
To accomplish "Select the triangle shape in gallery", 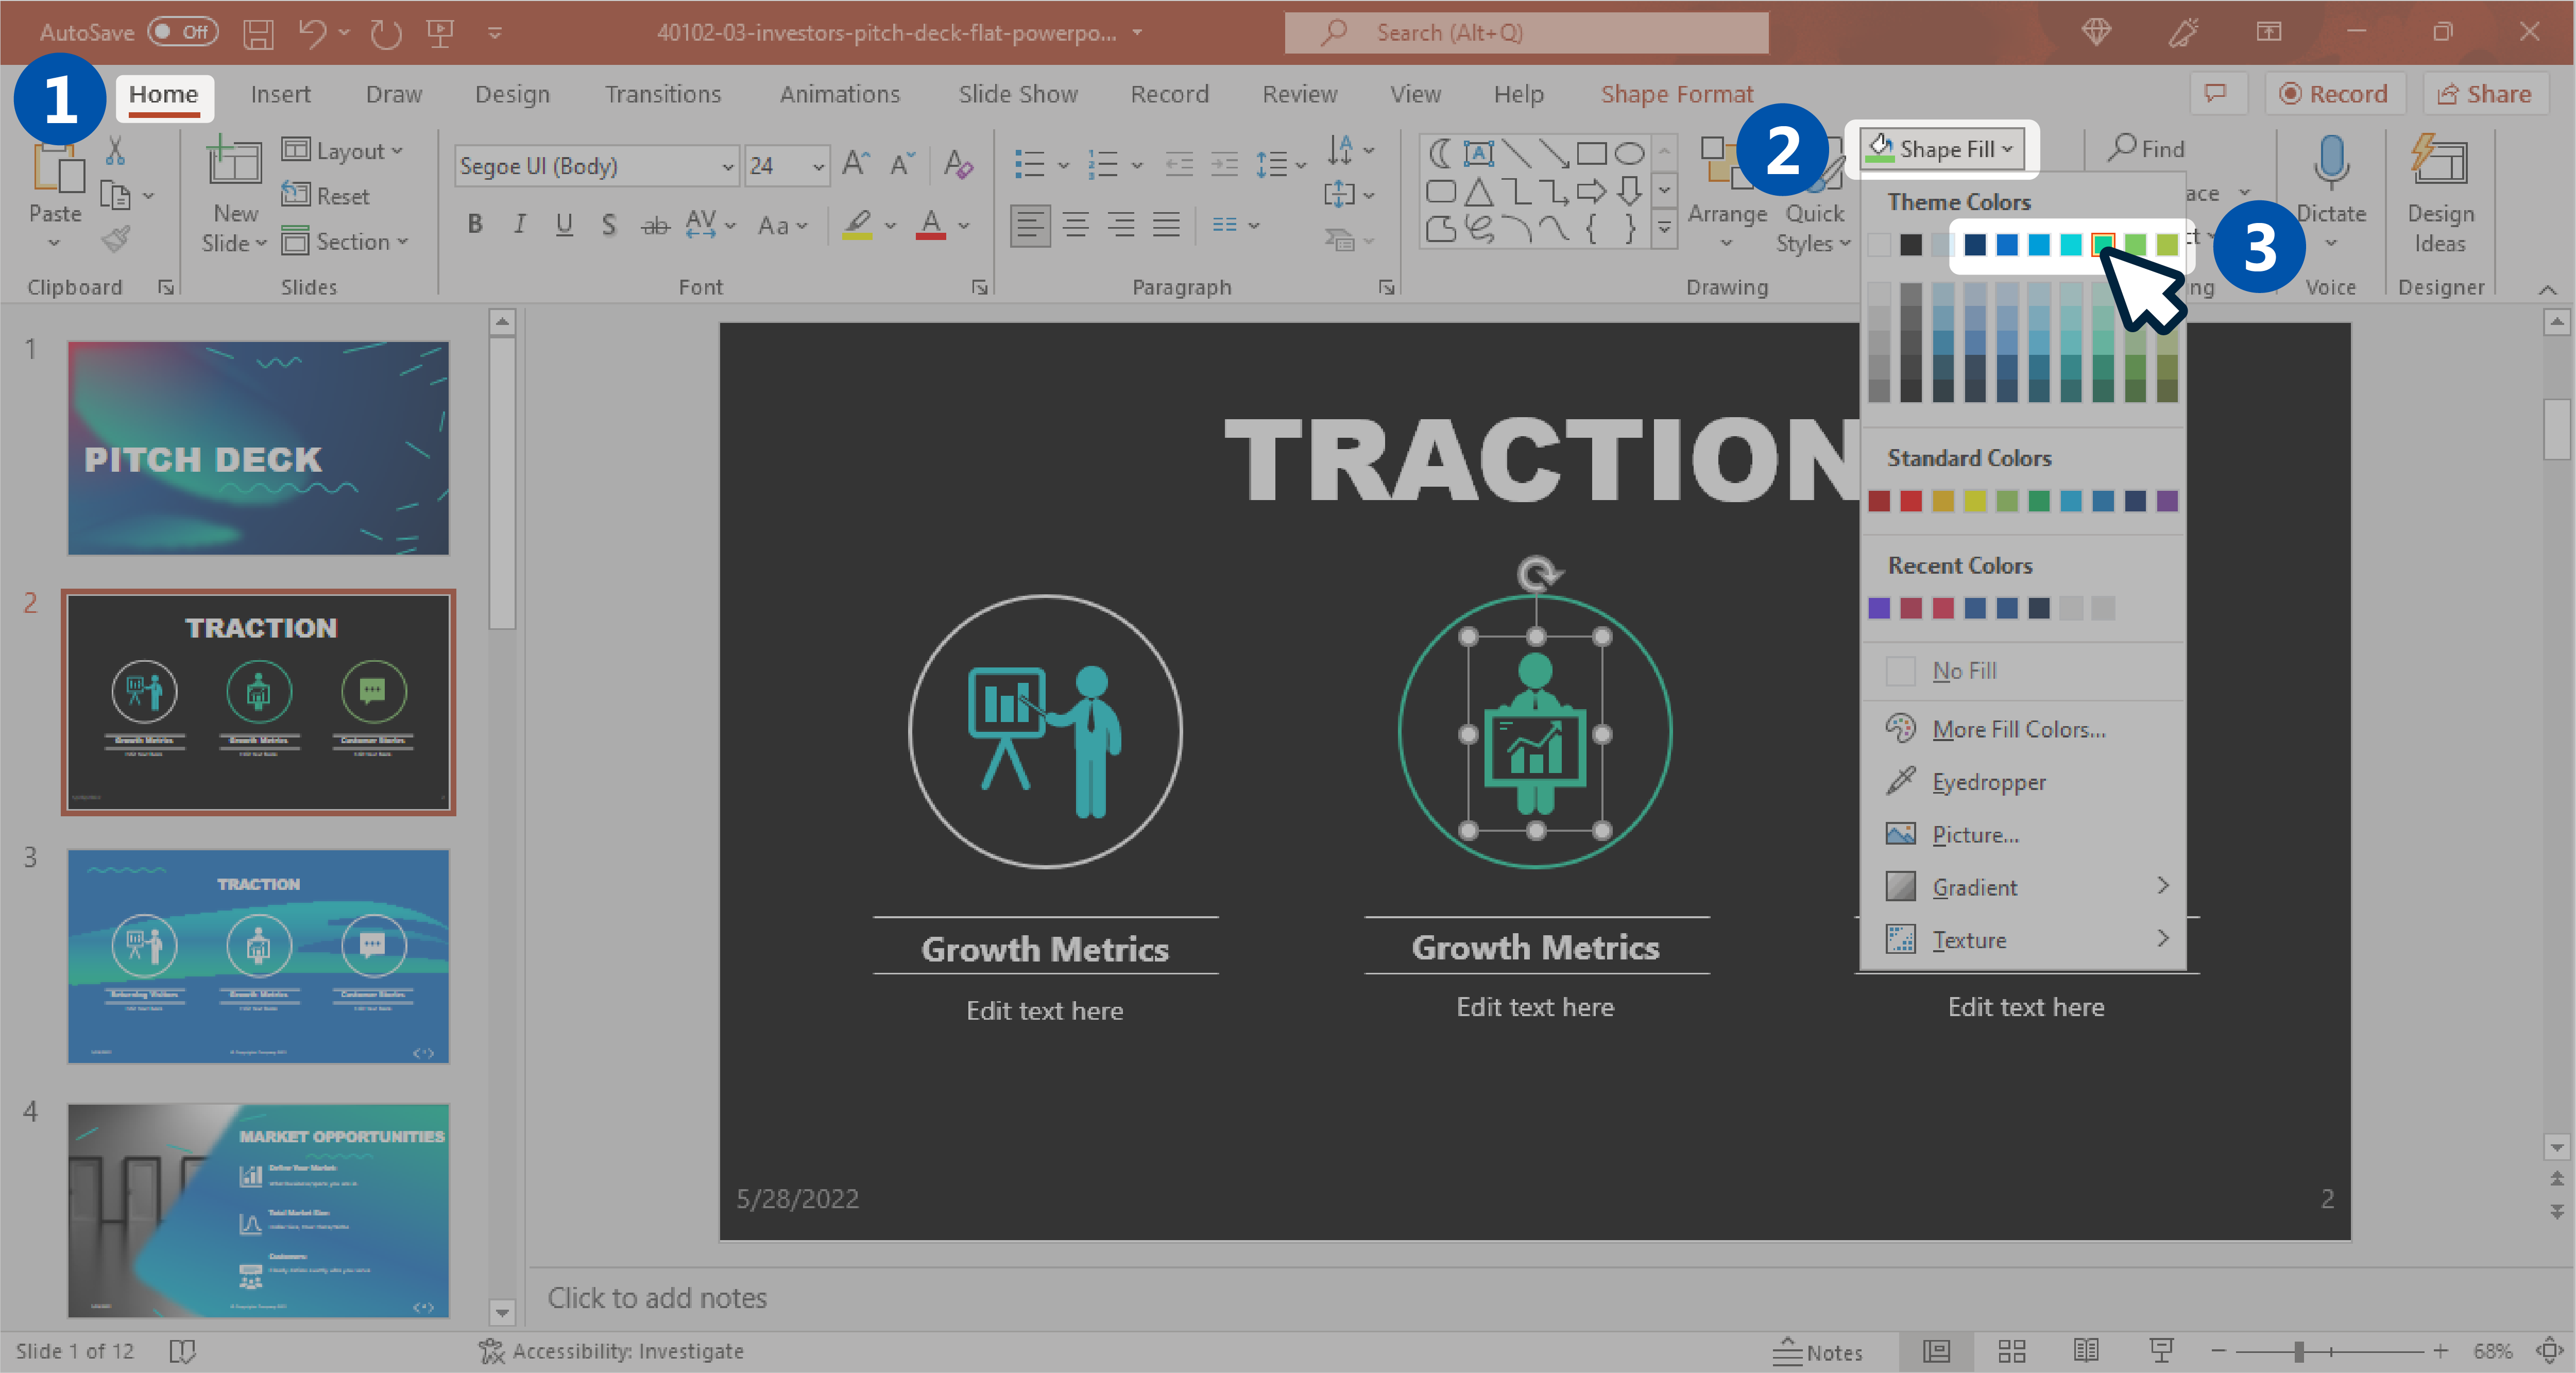I will (x=1479, y=192).
